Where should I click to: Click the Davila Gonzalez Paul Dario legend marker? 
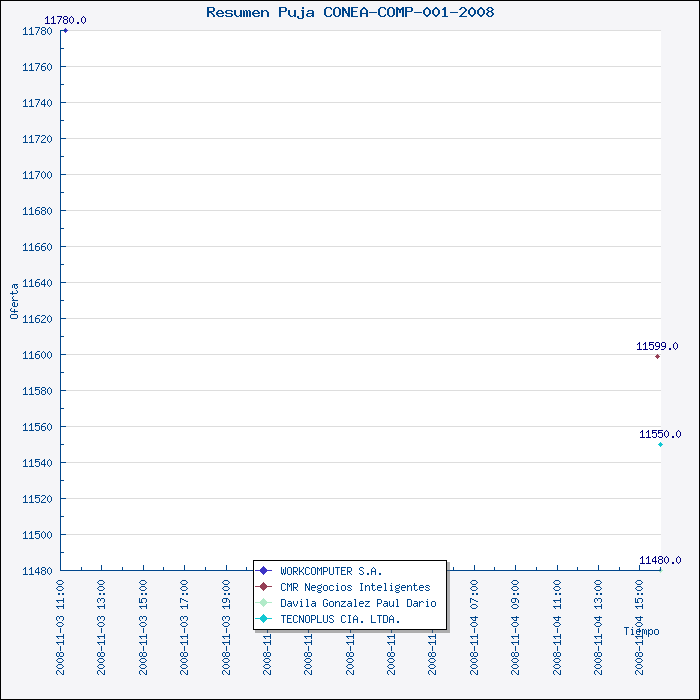pos(264,603)
